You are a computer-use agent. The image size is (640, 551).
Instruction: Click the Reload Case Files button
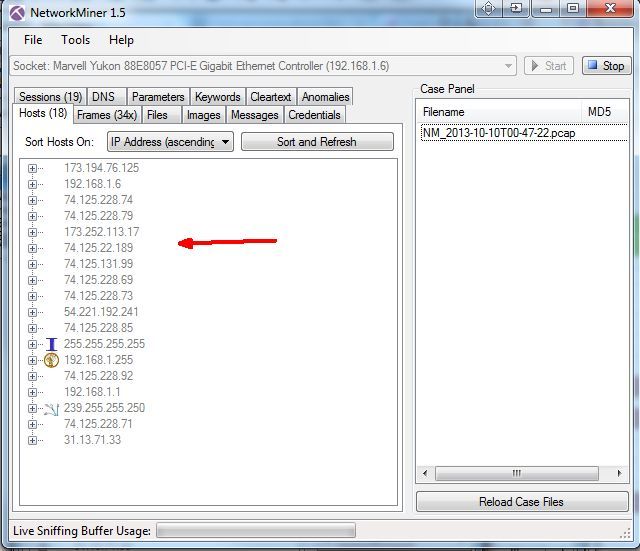point(523,502)
